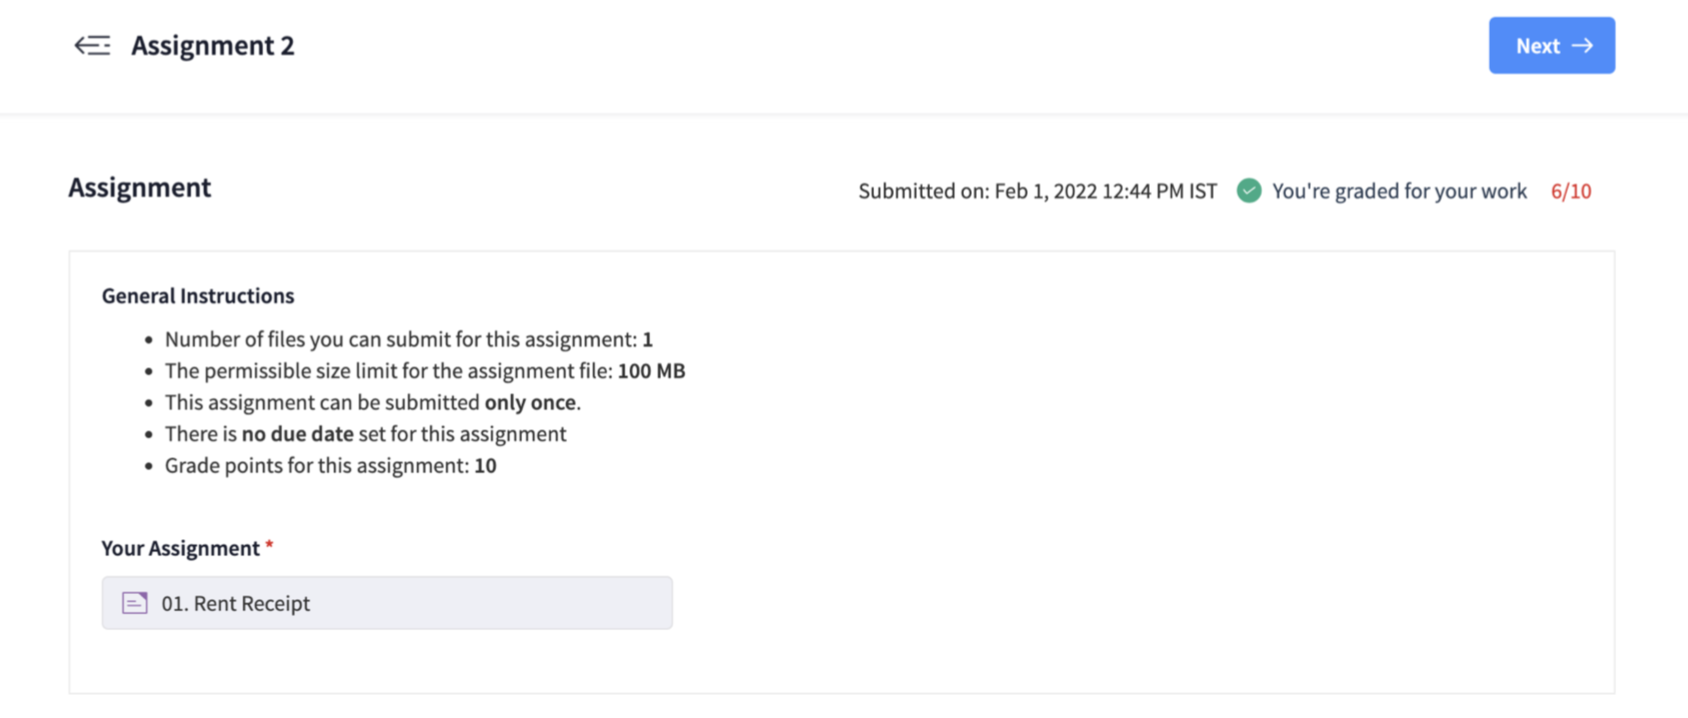Click the "only once" submission instruction
The height and width of the screenshot is (718, 1688).
tap(530, 403)
